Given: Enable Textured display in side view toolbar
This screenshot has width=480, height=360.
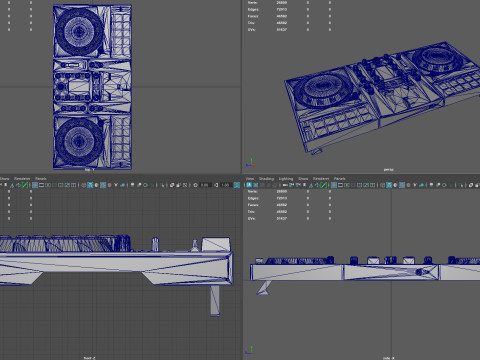Looking at the screenshot, I should [x=408, y=185].
